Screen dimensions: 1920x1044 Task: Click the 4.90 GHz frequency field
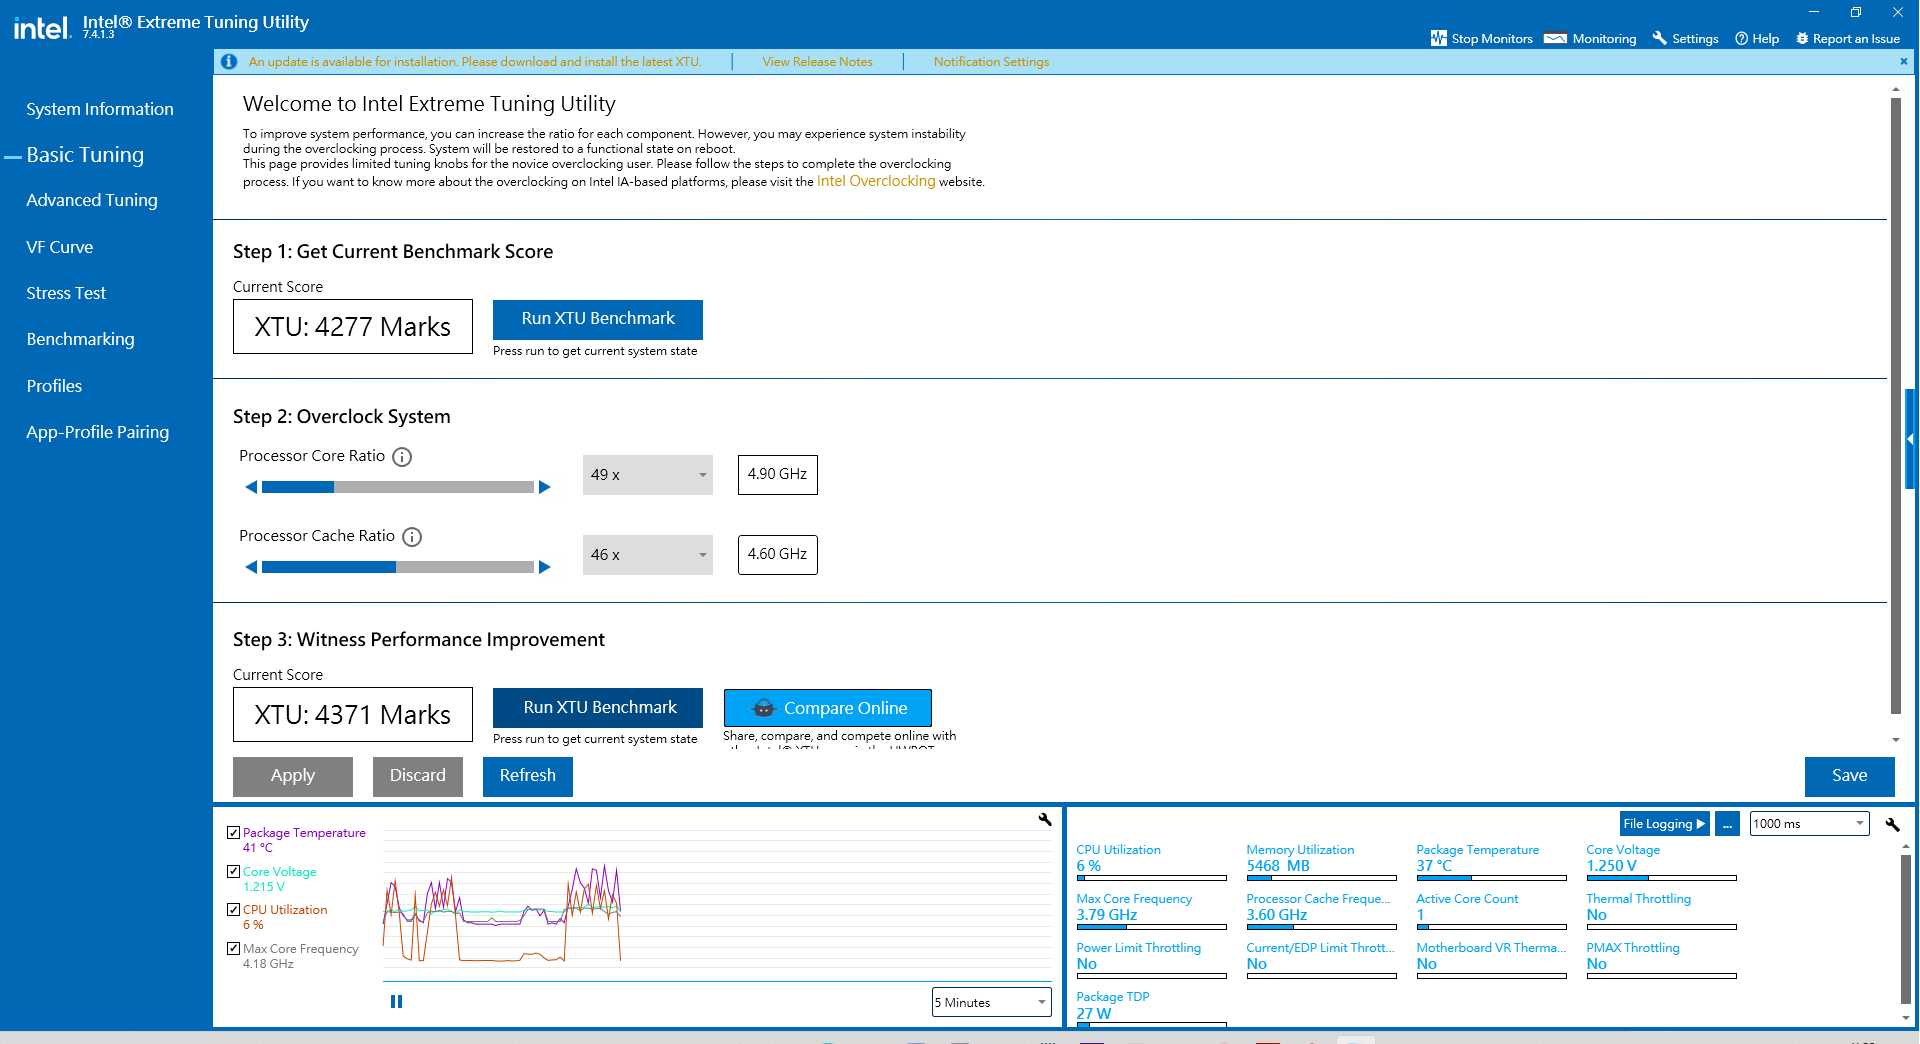[x=778, y=475]
